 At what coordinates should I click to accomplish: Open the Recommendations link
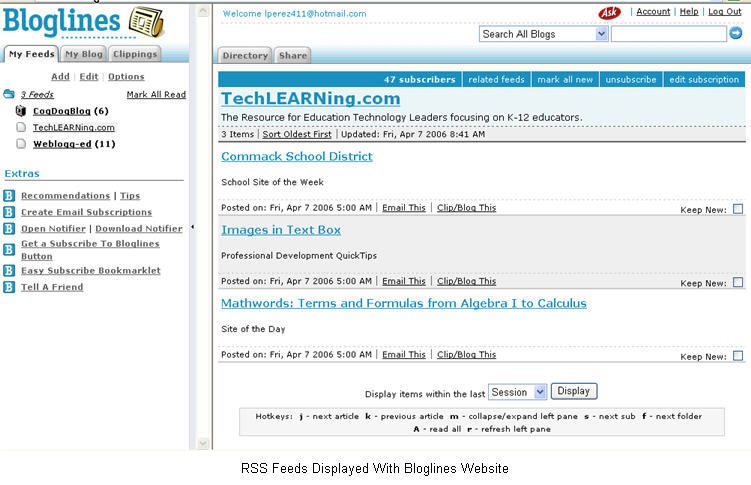pyautogui.click(x=66, y=195)
